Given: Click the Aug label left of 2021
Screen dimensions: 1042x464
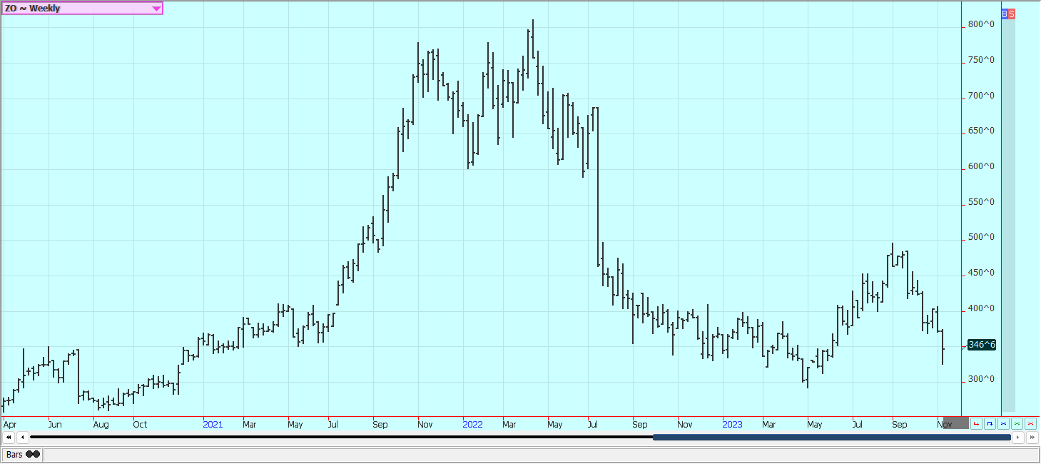Looking at the screenshot, I should (x=101, y=423).
